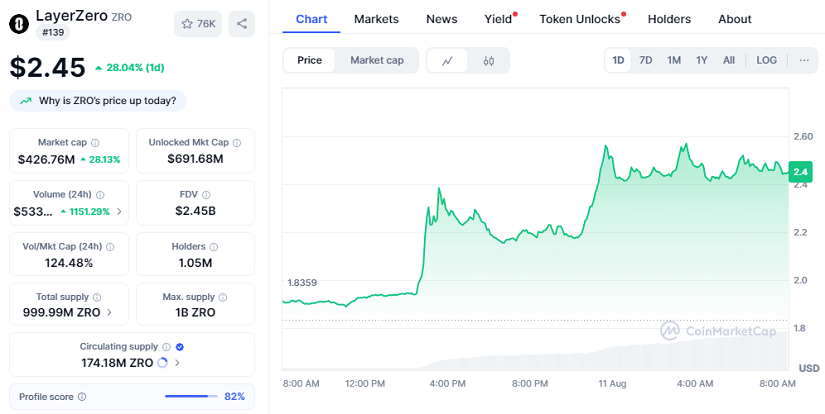The height and width of the screenshot is (414, 825).
Task: Open the Markets tab
Action: 376,19
